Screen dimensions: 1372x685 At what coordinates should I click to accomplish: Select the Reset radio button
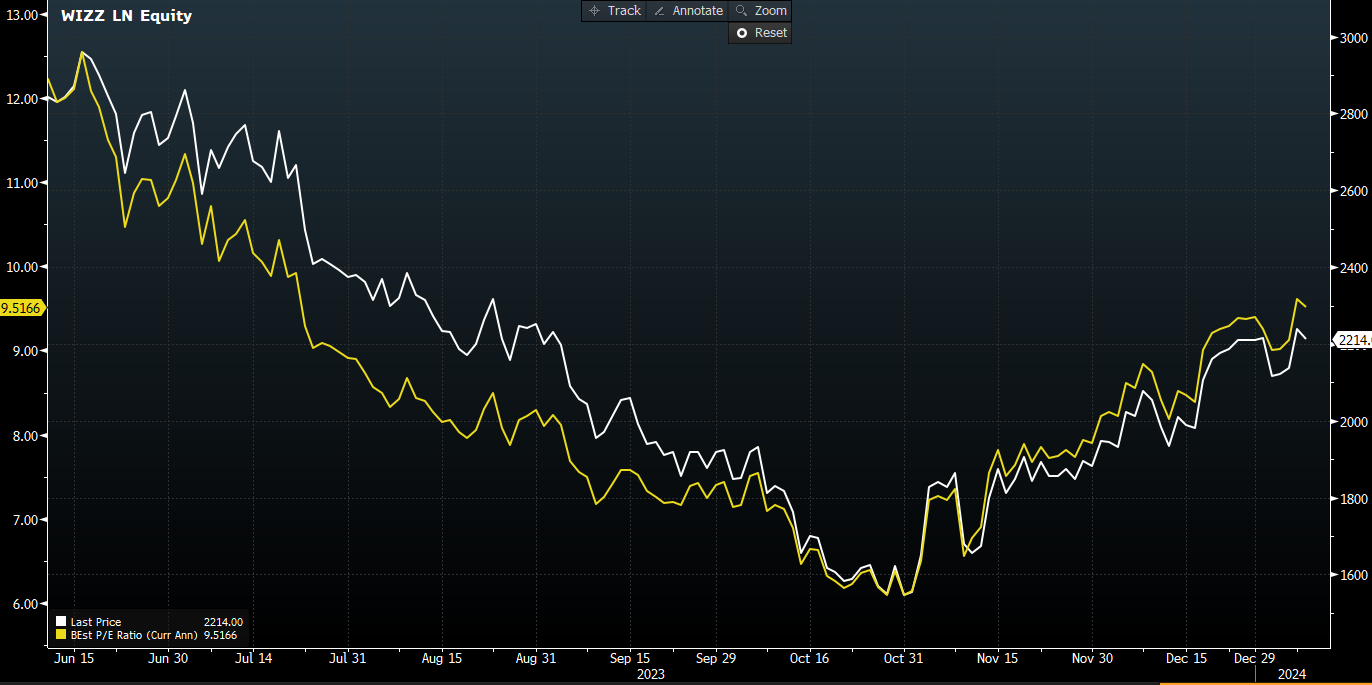tap(742, 33)
